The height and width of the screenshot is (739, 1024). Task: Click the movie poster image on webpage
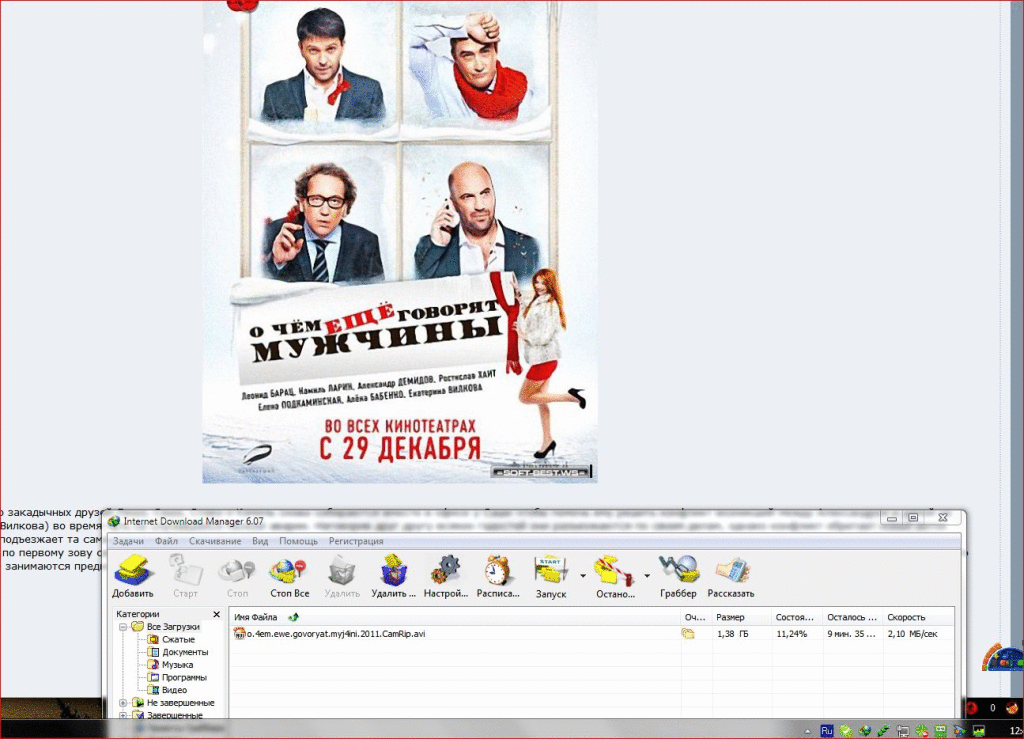point(400,242)
